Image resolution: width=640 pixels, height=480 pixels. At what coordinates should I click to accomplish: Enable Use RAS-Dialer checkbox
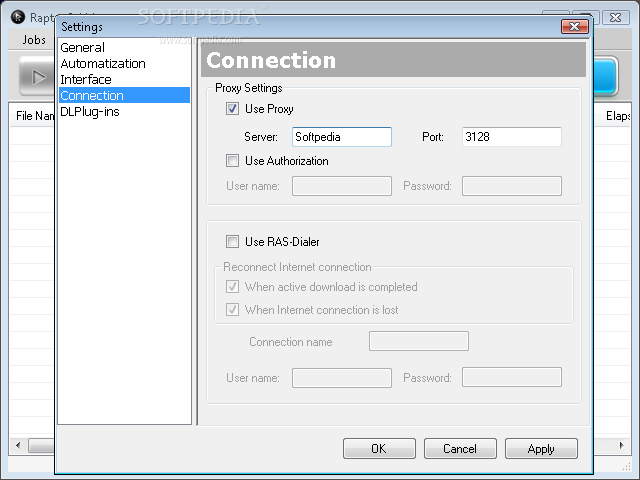click(232, 242)
